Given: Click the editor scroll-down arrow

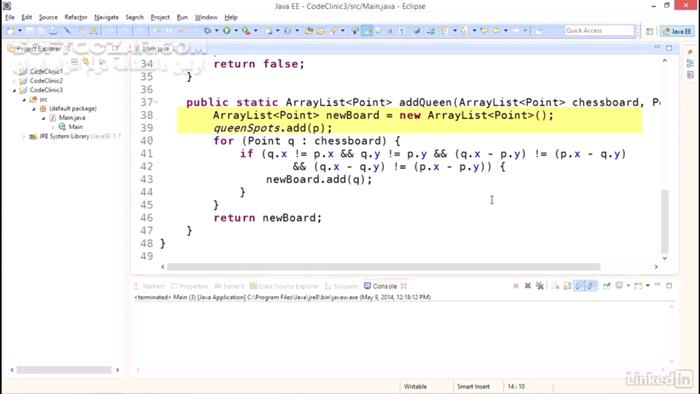Looking at the screenshot, I should point(665,258).
